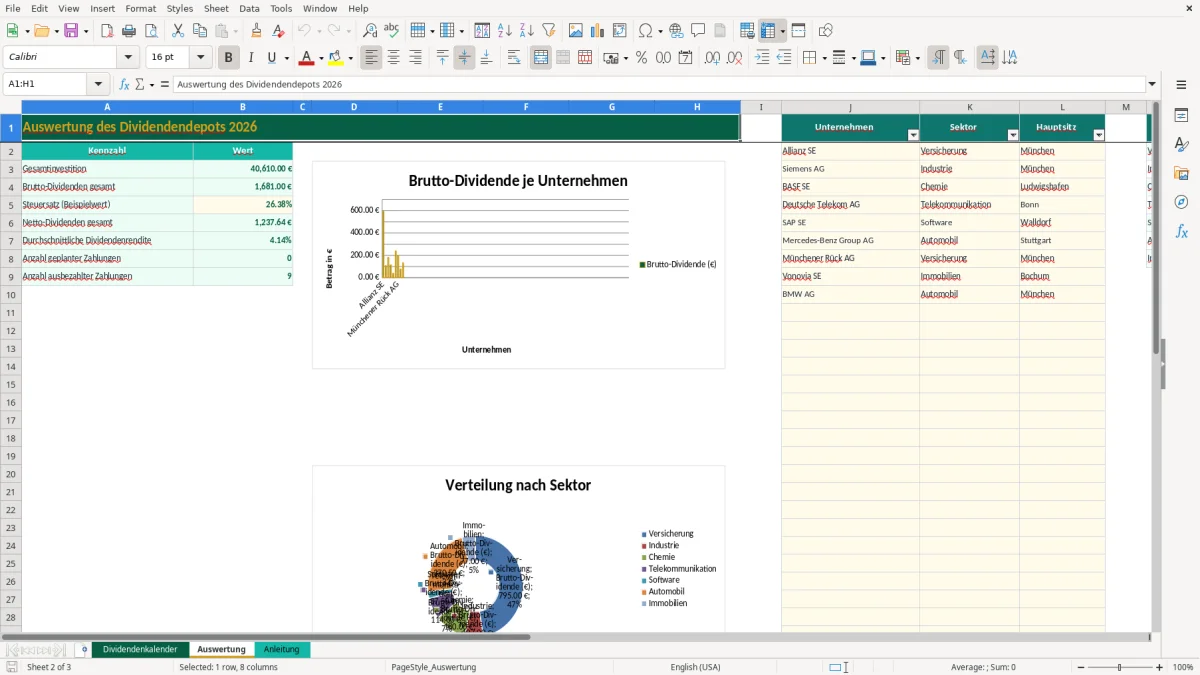Click the Insert Hyperlink icon
Viewport: 1200px width, 675px height.
[x=676, y=31]
